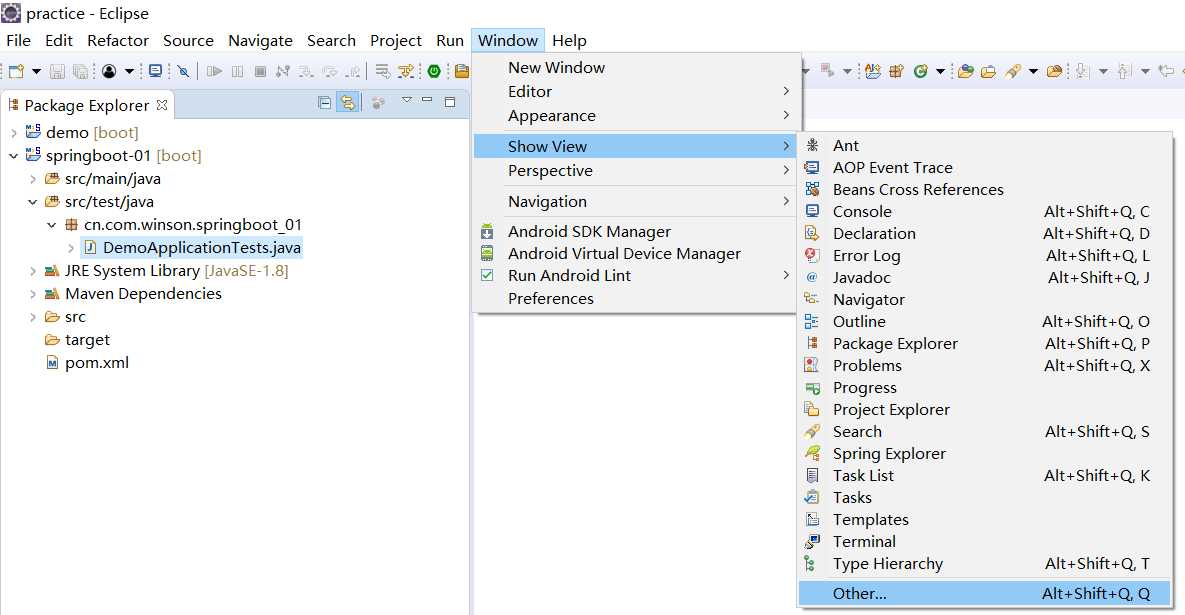Collapse the cn.com.winson.springboot_01 package
Screen dimensions: 1185x615
pyautogui.click(x=51, y=224)
